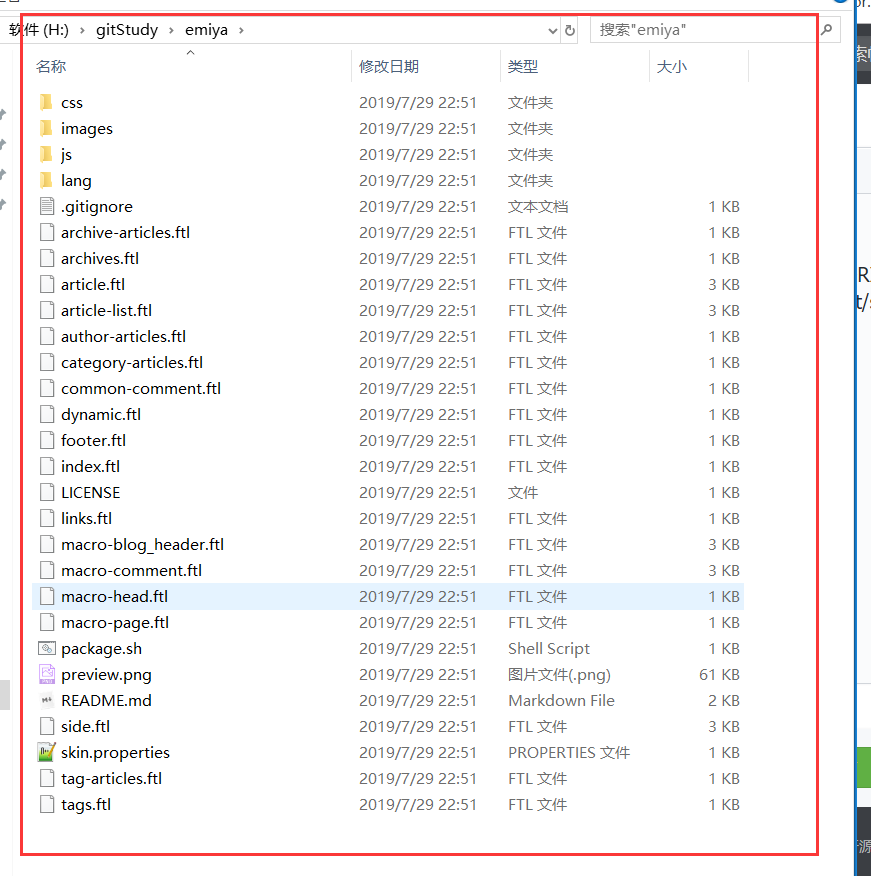Click the index.ftl file icon

pos(47,466)
